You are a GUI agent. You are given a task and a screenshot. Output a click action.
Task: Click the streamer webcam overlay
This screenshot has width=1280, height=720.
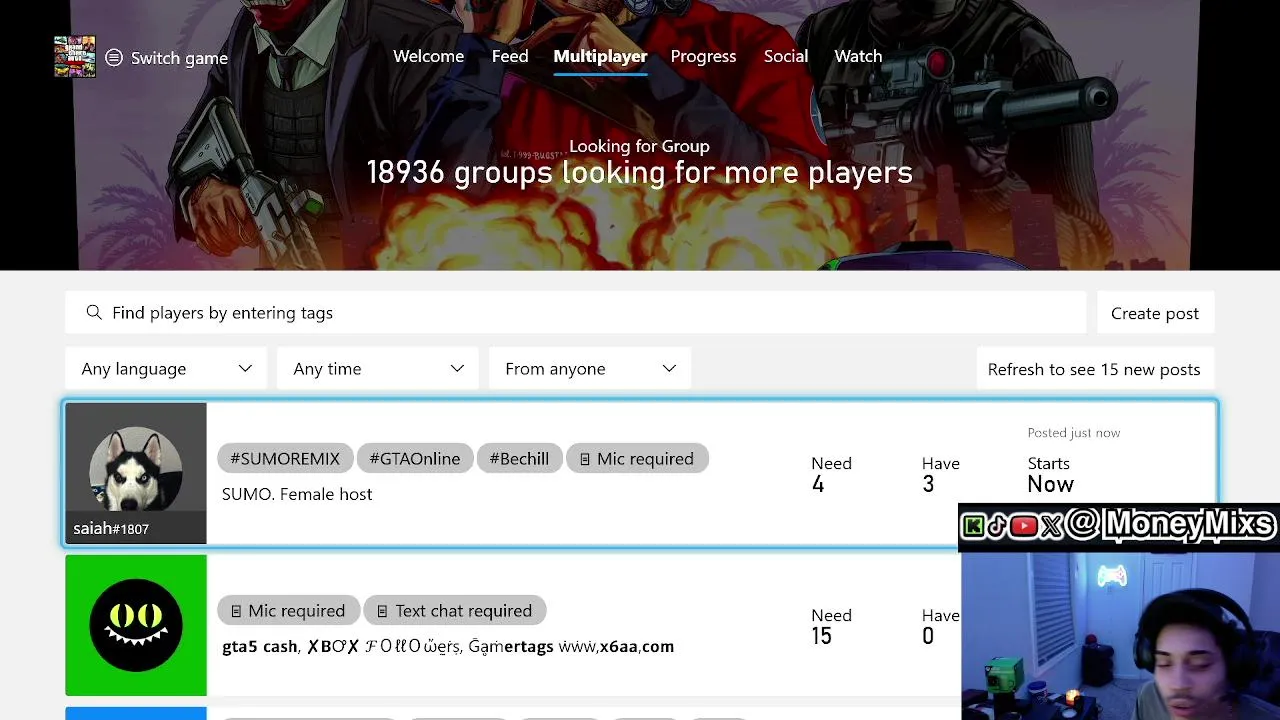(x=1120, y=636)
